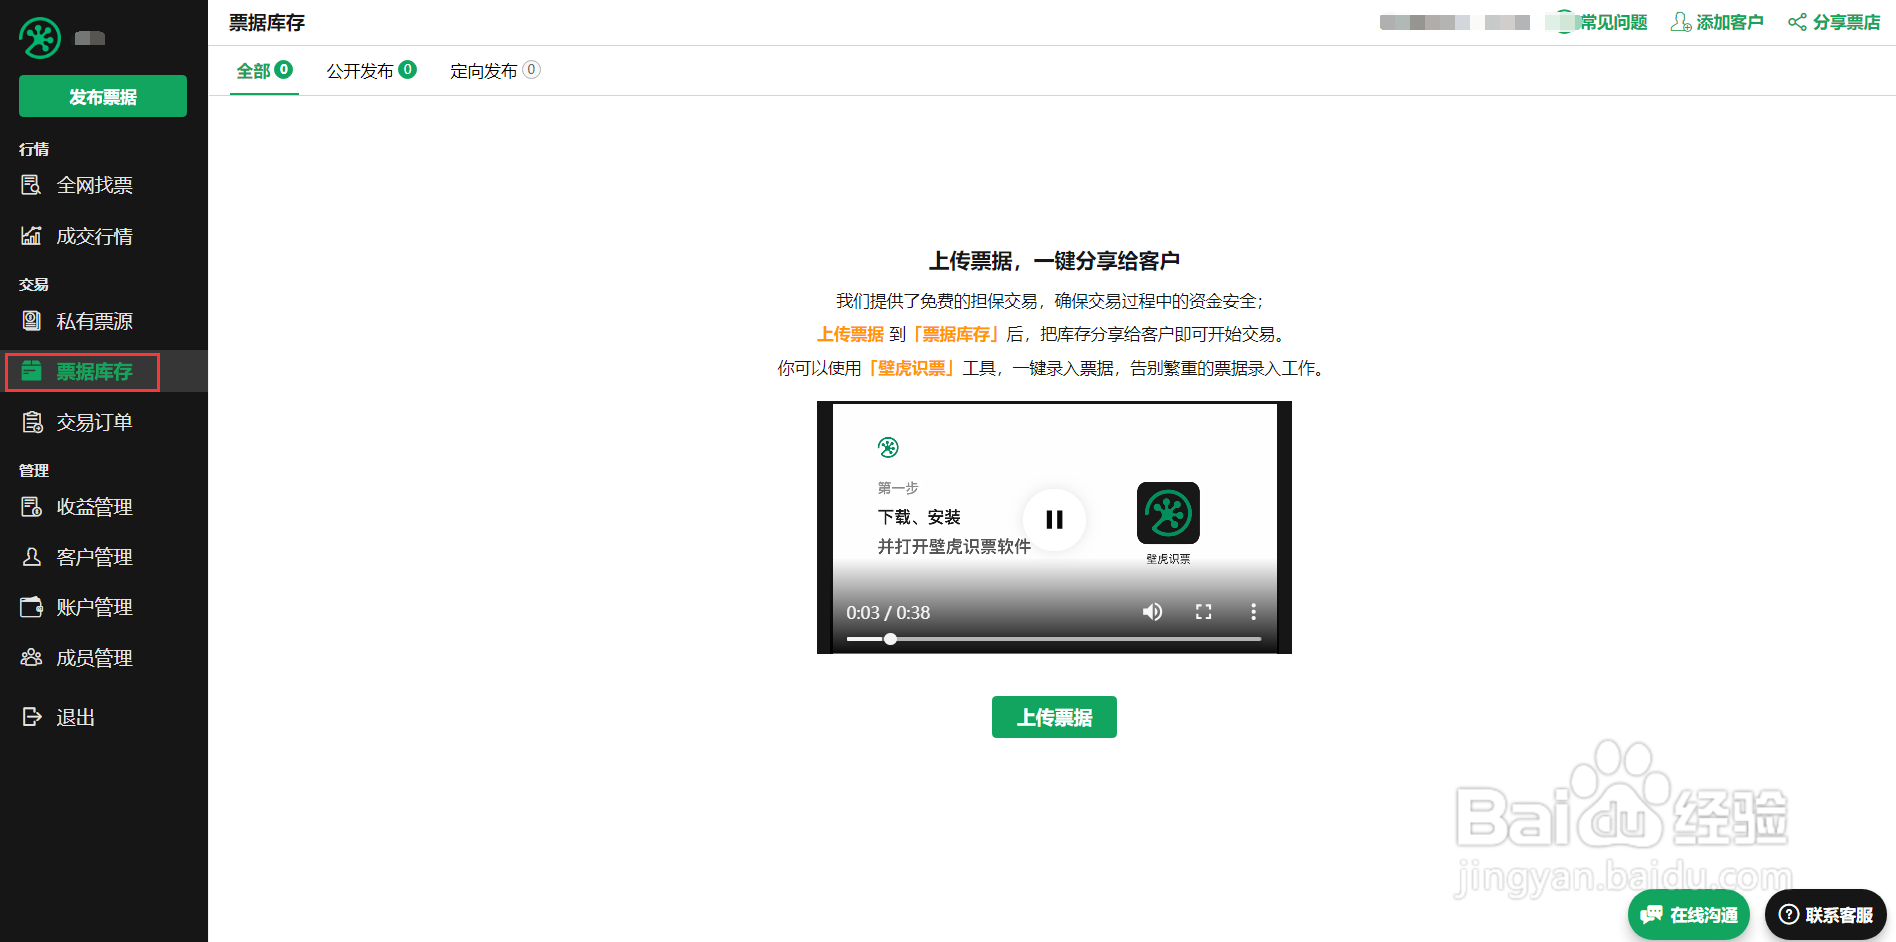The image size is (1896, 942).
Task: Click the 收益管理 icon
Action: (32, 507)
